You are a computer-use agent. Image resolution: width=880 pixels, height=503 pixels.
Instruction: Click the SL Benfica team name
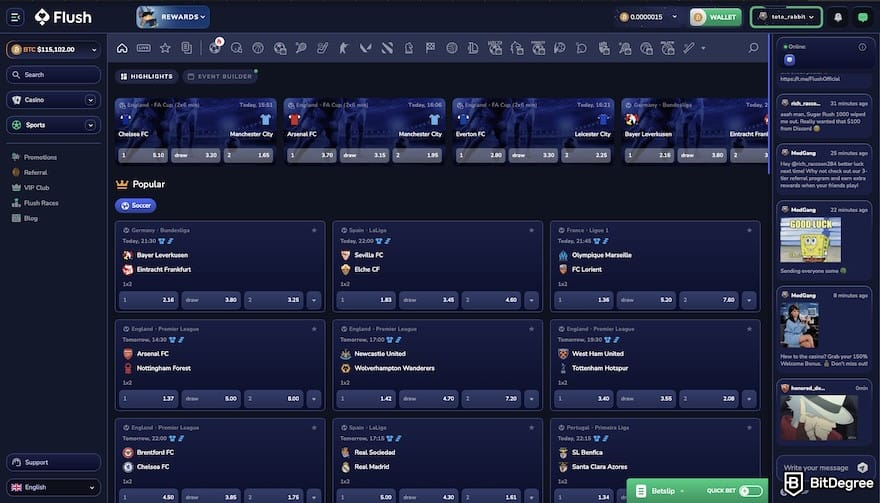(587, 452)
